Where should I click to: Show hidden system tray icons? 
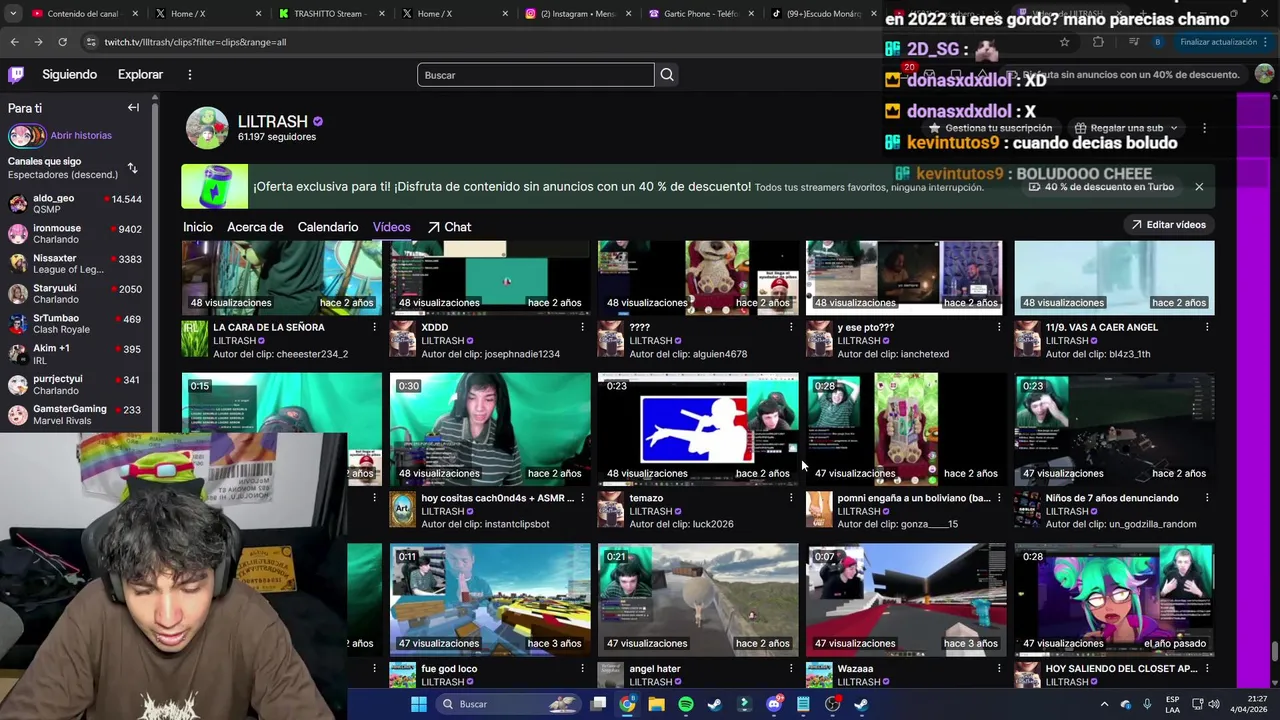1104,704
